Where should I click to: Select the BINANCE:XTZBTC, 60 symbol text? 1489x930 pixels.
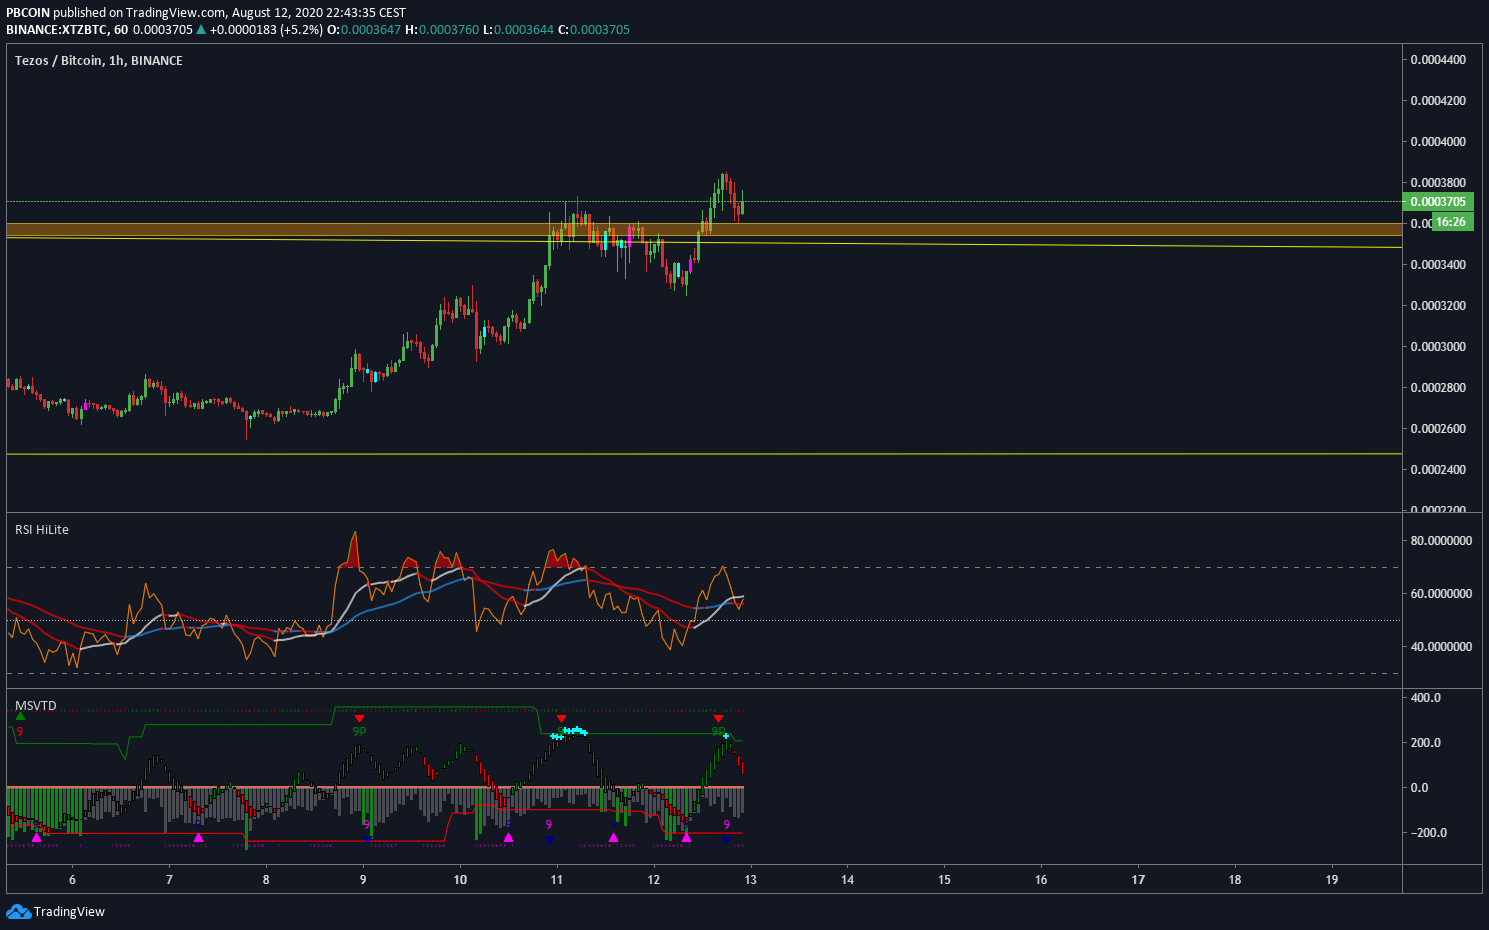67,30
